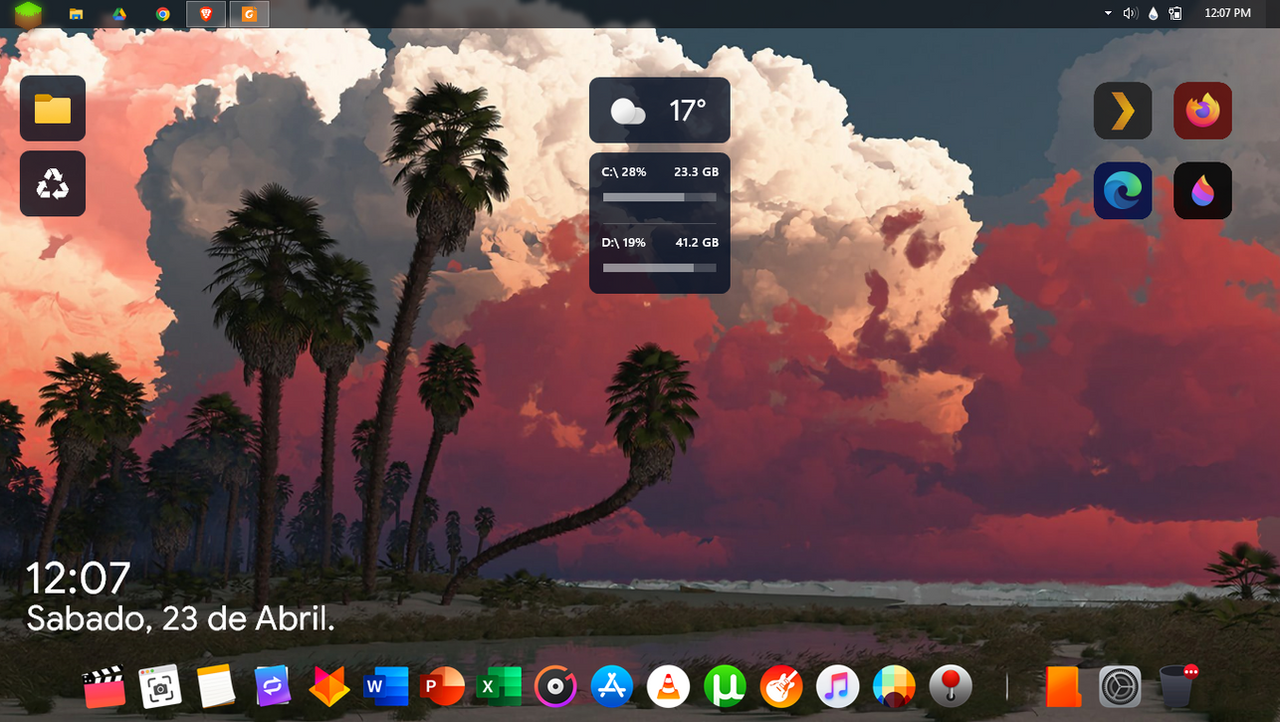Open the trash bin in the dock

coord(1178,686)
